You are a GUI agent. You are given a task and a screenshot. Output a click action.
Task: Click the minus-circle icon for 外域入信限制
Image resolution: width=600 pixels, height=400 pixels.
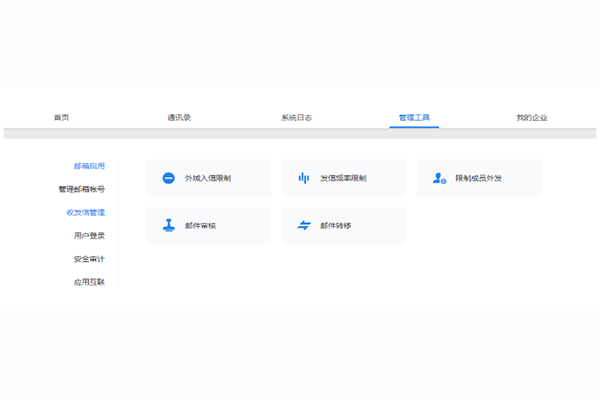click(168, 178)
